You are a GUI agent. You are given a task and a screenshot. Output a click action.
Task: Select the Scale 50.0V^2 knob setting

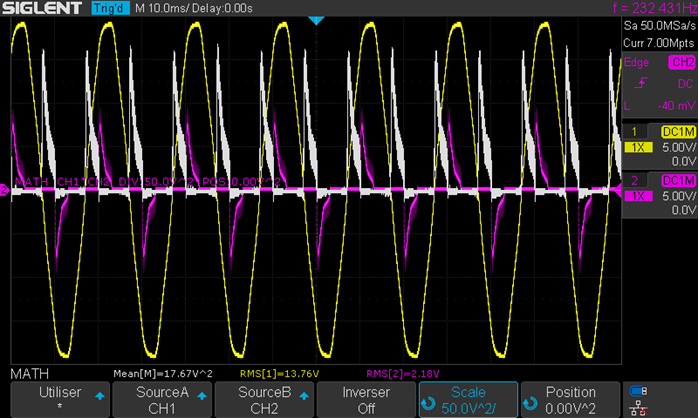click(x=468, y=399)
